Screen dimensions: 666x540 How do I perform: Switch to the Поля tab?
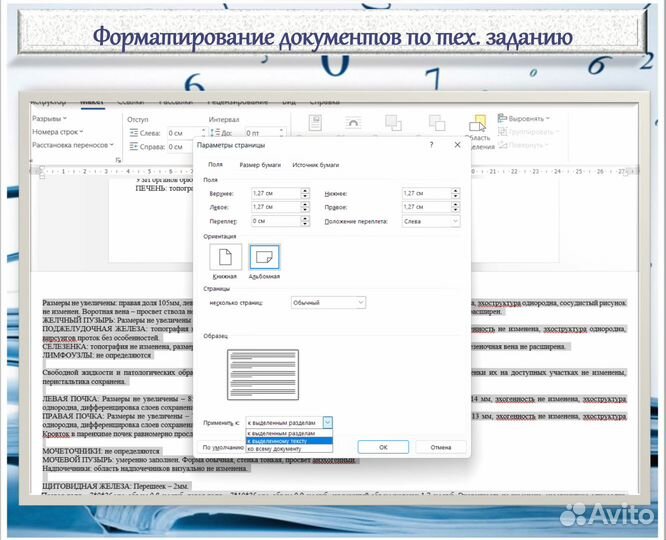(215, 164)
